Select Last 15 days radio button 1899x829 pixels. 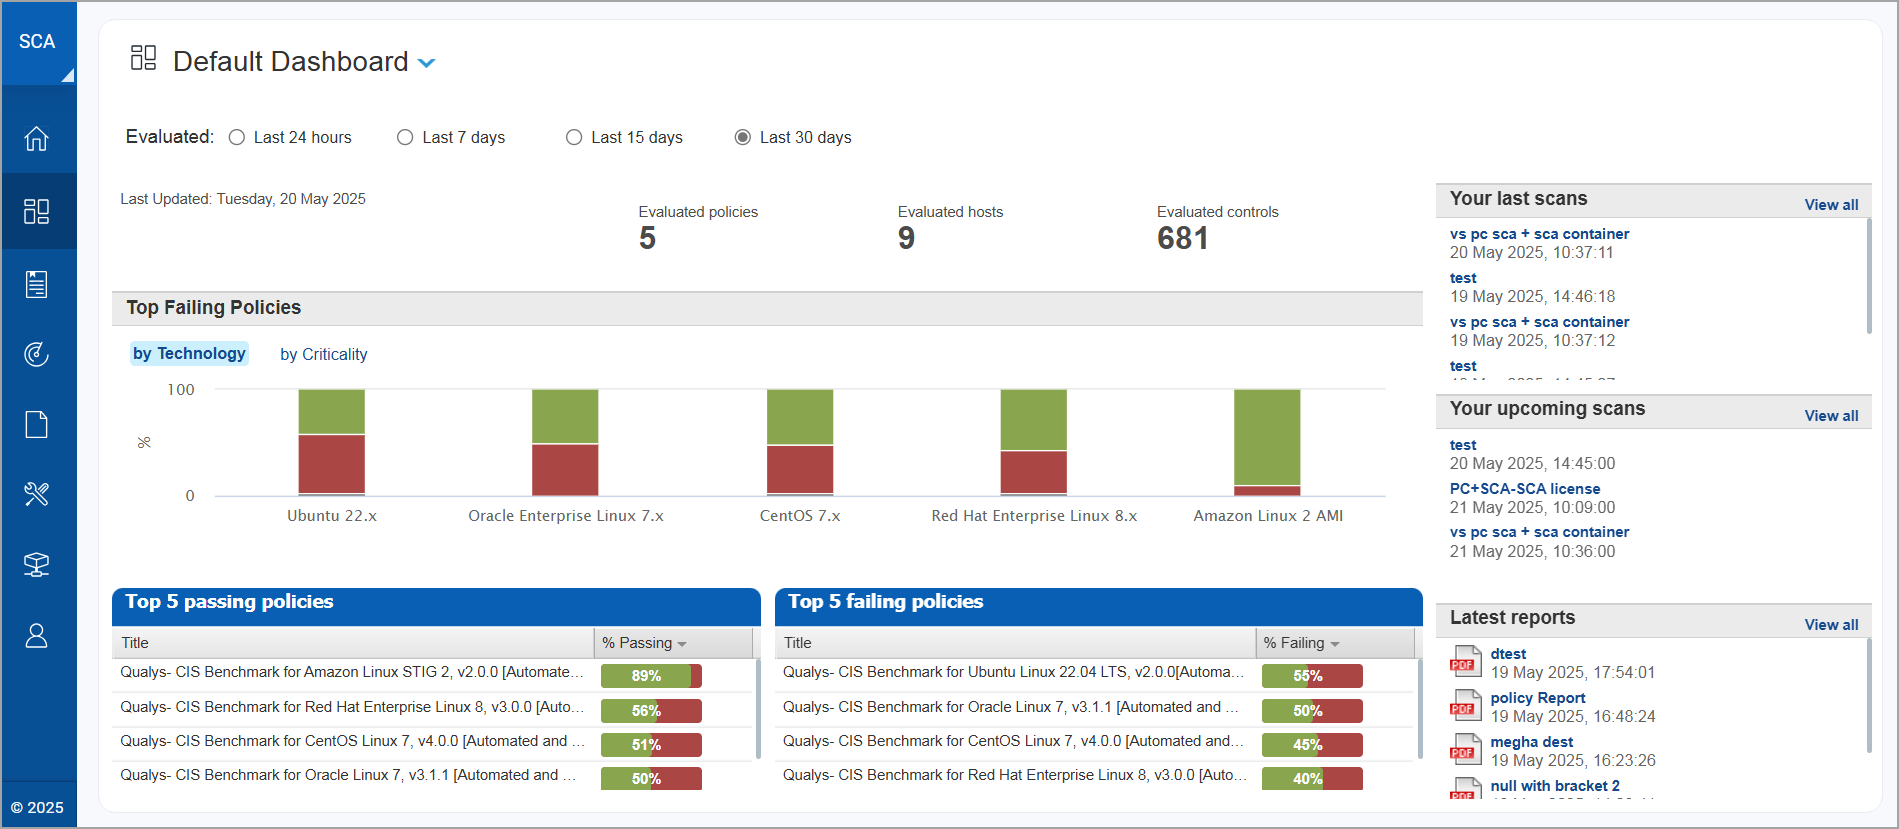(574, 138)
